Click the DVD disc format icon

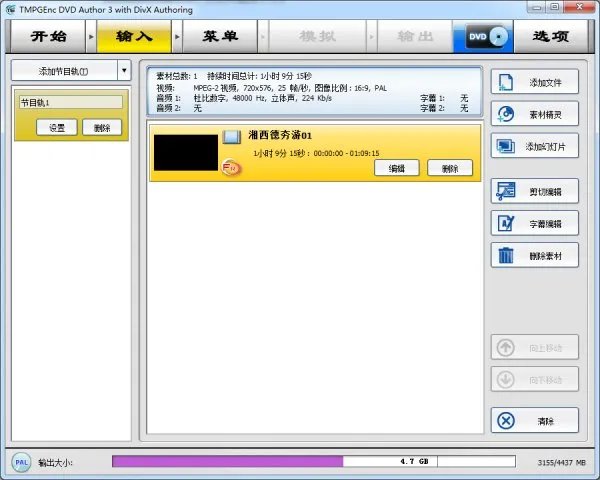coord(483,37)
